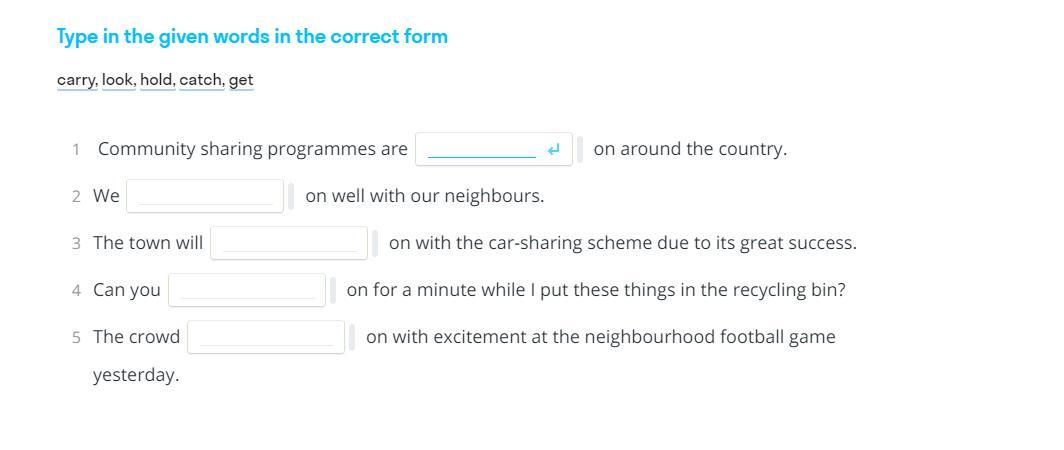This screenshot has height=450, width=1064.
Task: Click grey marker beside sentence 5 blank
Action: coord(352,337)
